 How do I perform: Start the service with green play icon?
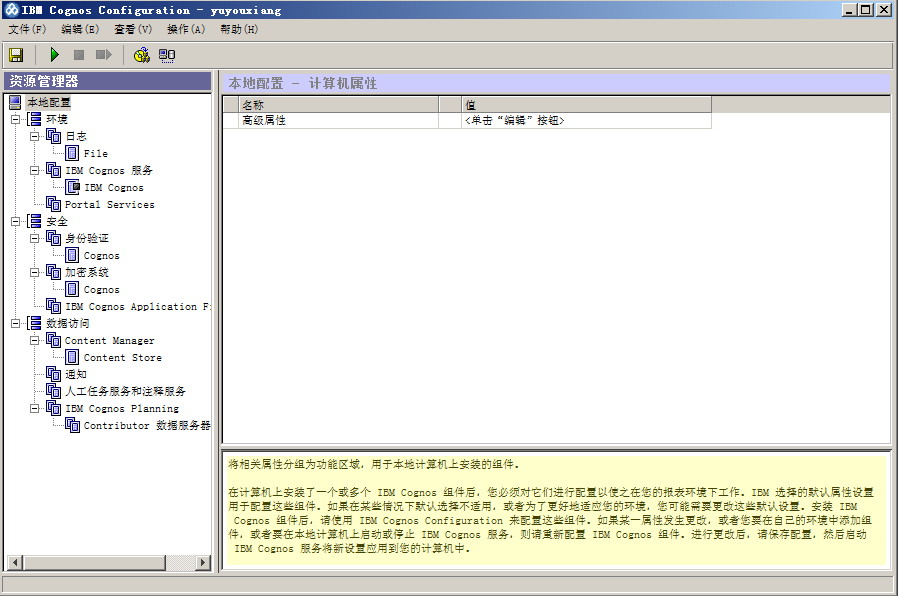[54, 55]
